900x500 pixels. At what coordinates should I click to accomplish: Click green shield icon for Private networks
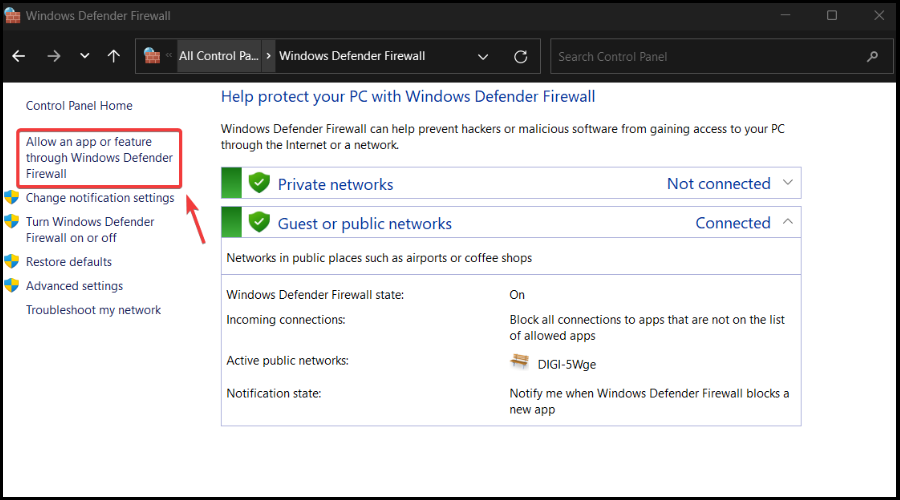coord(259,183)
